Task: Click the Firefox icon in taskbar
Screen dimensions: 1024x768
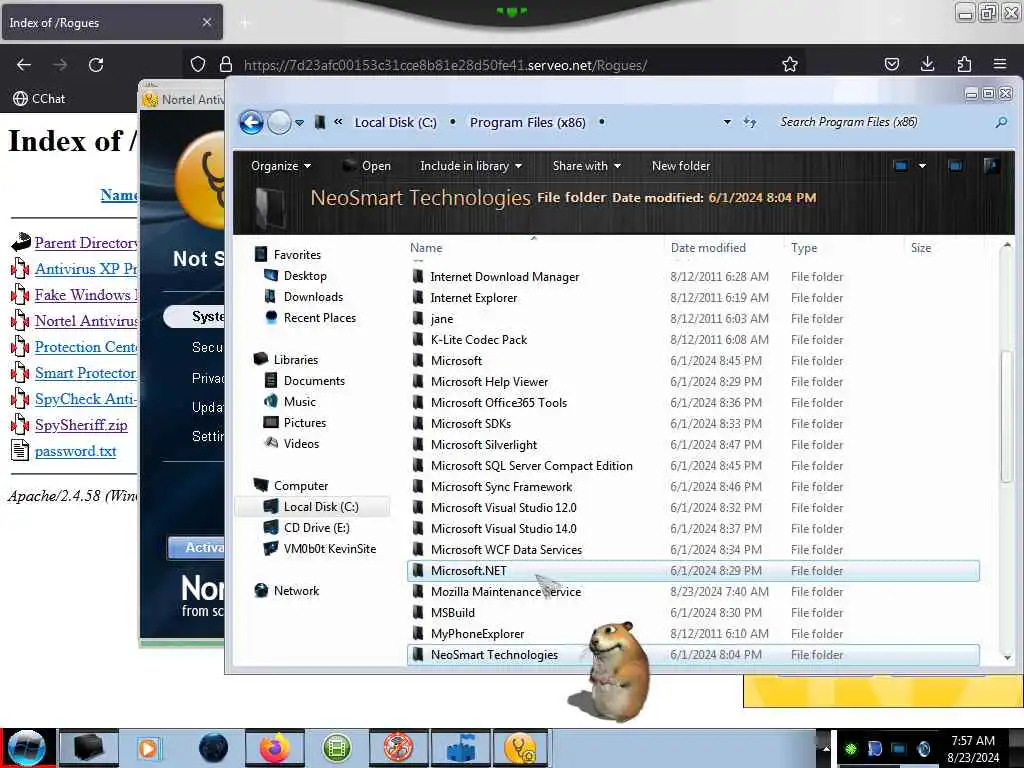Action: click(275, 748)
